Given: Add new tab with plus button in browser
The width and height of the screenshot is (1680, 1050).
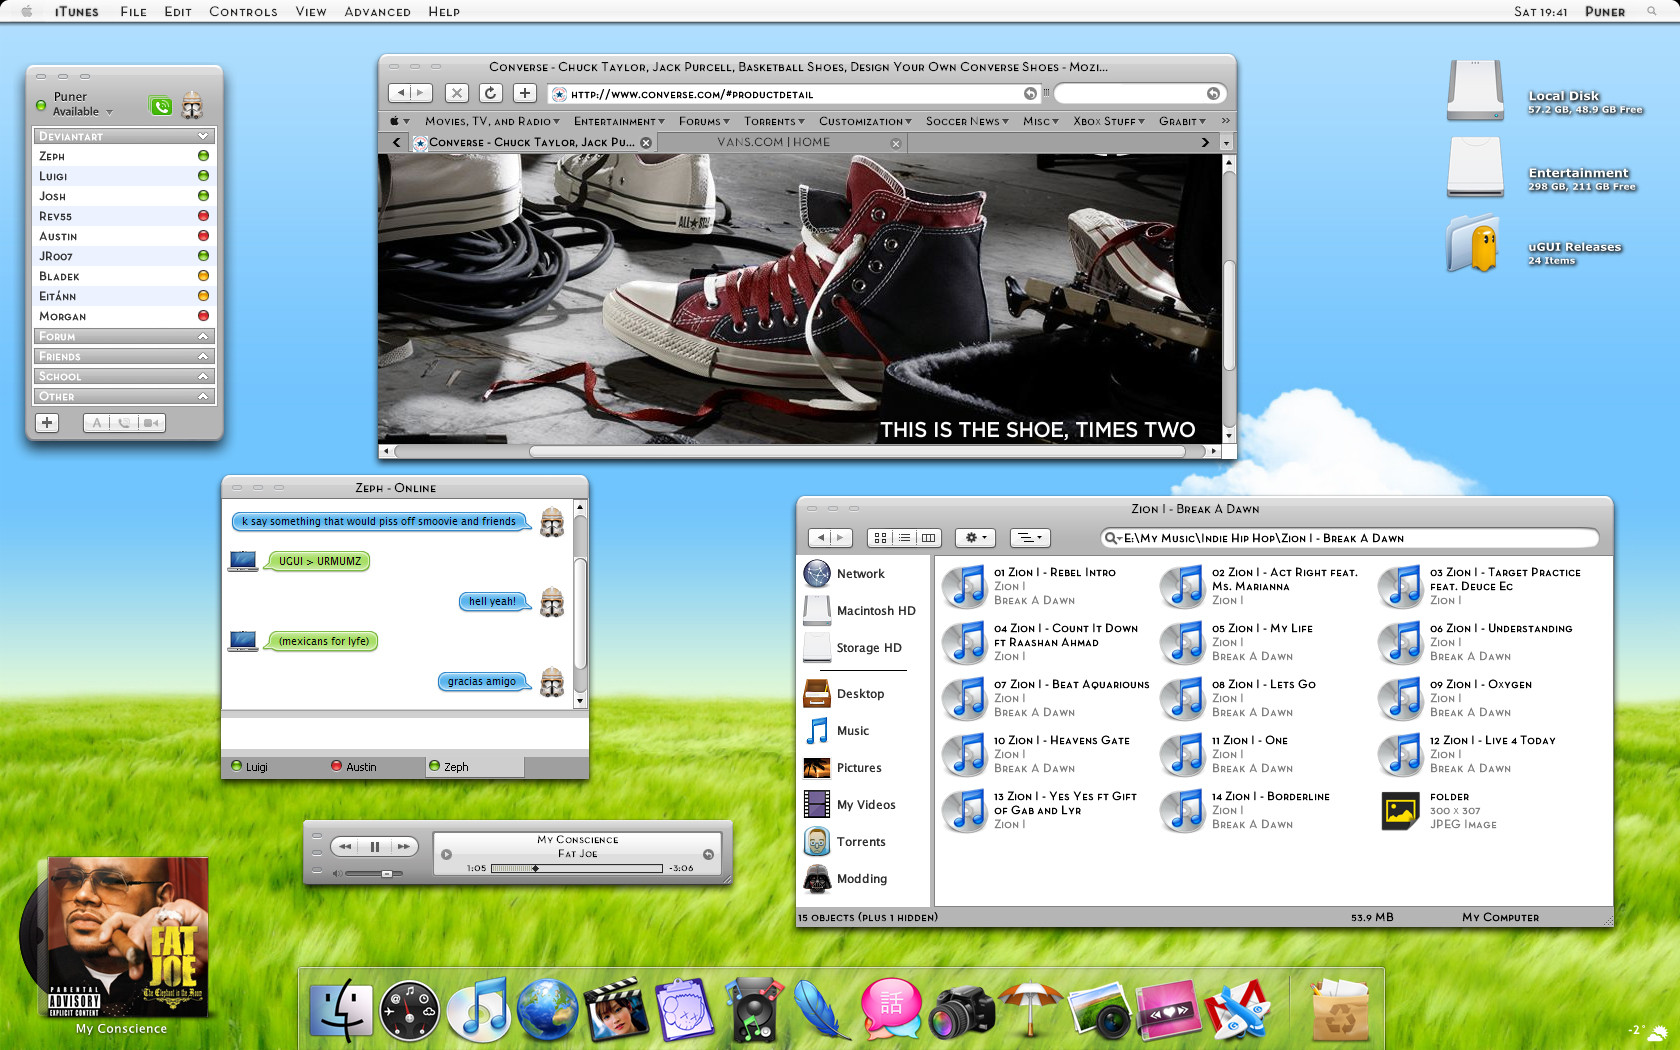Looking at the screenshot, I should click(x=524, y=93).
